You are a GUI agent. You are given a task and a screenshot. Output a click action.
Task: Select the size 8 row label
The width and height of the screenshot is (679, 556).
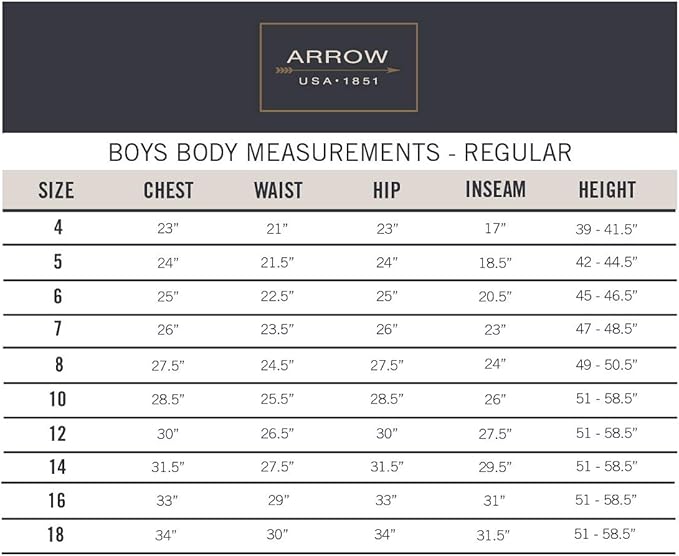pyautogui.click(x=57, y=365)
